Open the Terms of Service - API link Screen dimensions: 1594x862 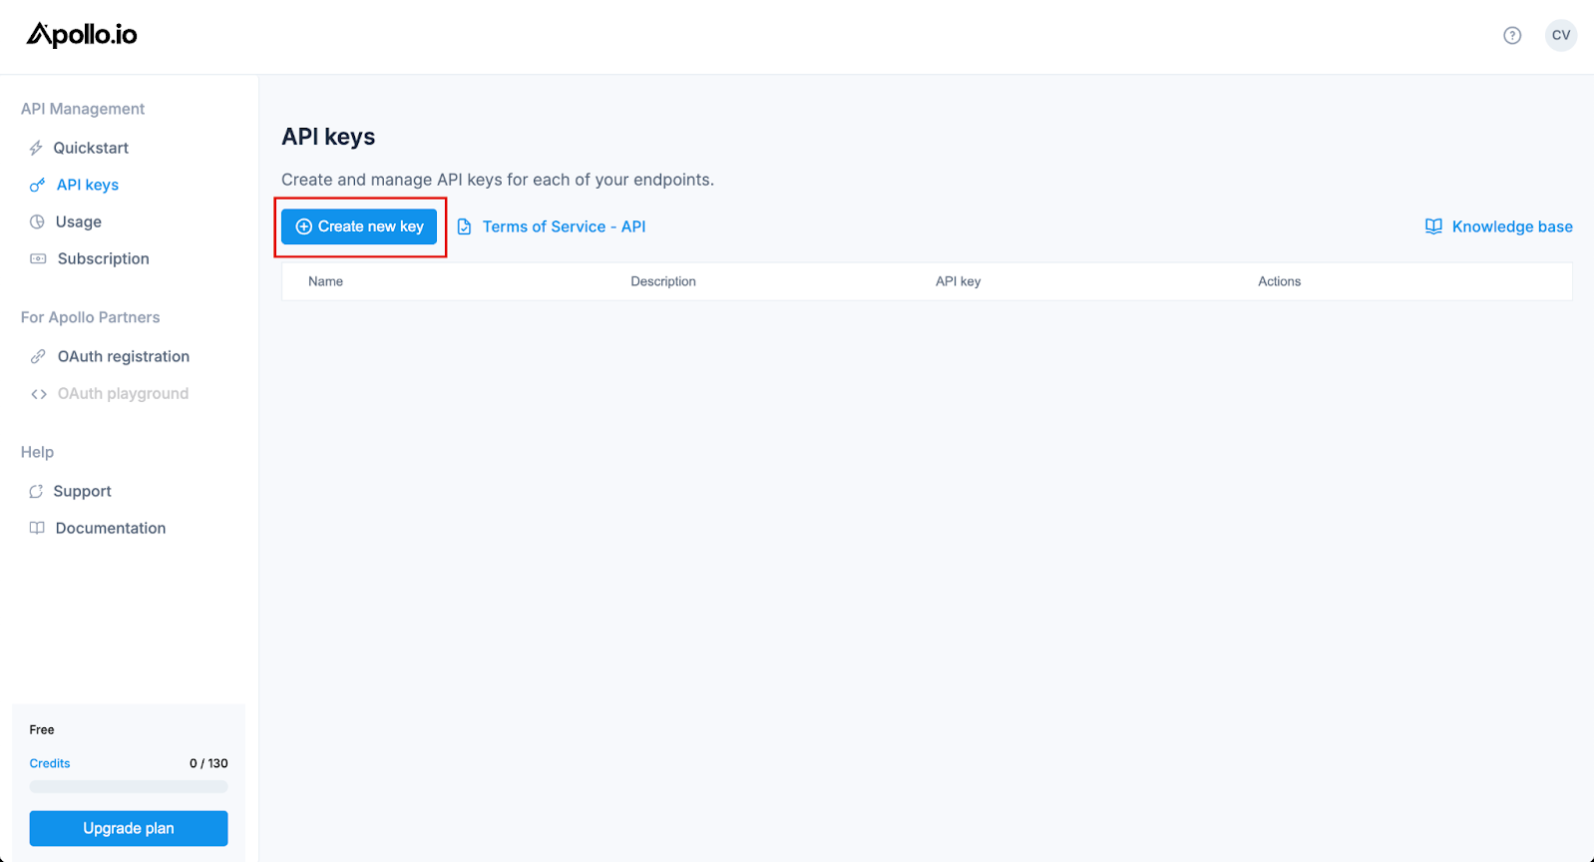pos(564,227)
